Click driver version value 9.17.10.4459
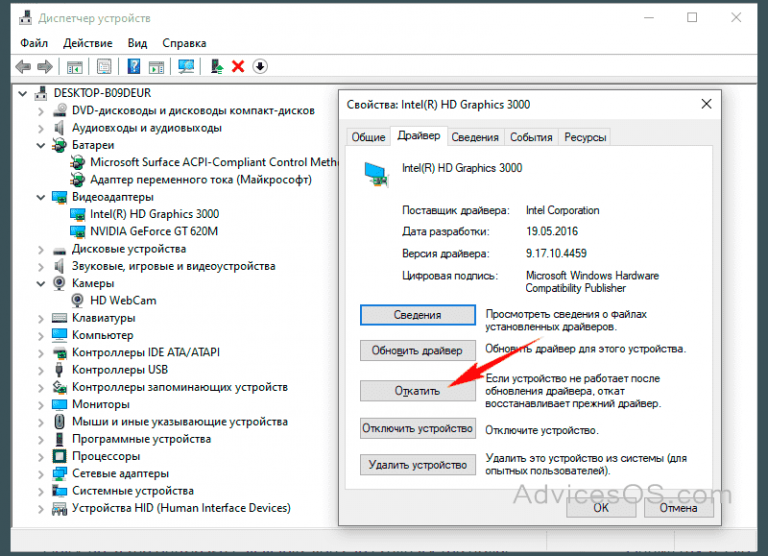 (x=556, y=253)
